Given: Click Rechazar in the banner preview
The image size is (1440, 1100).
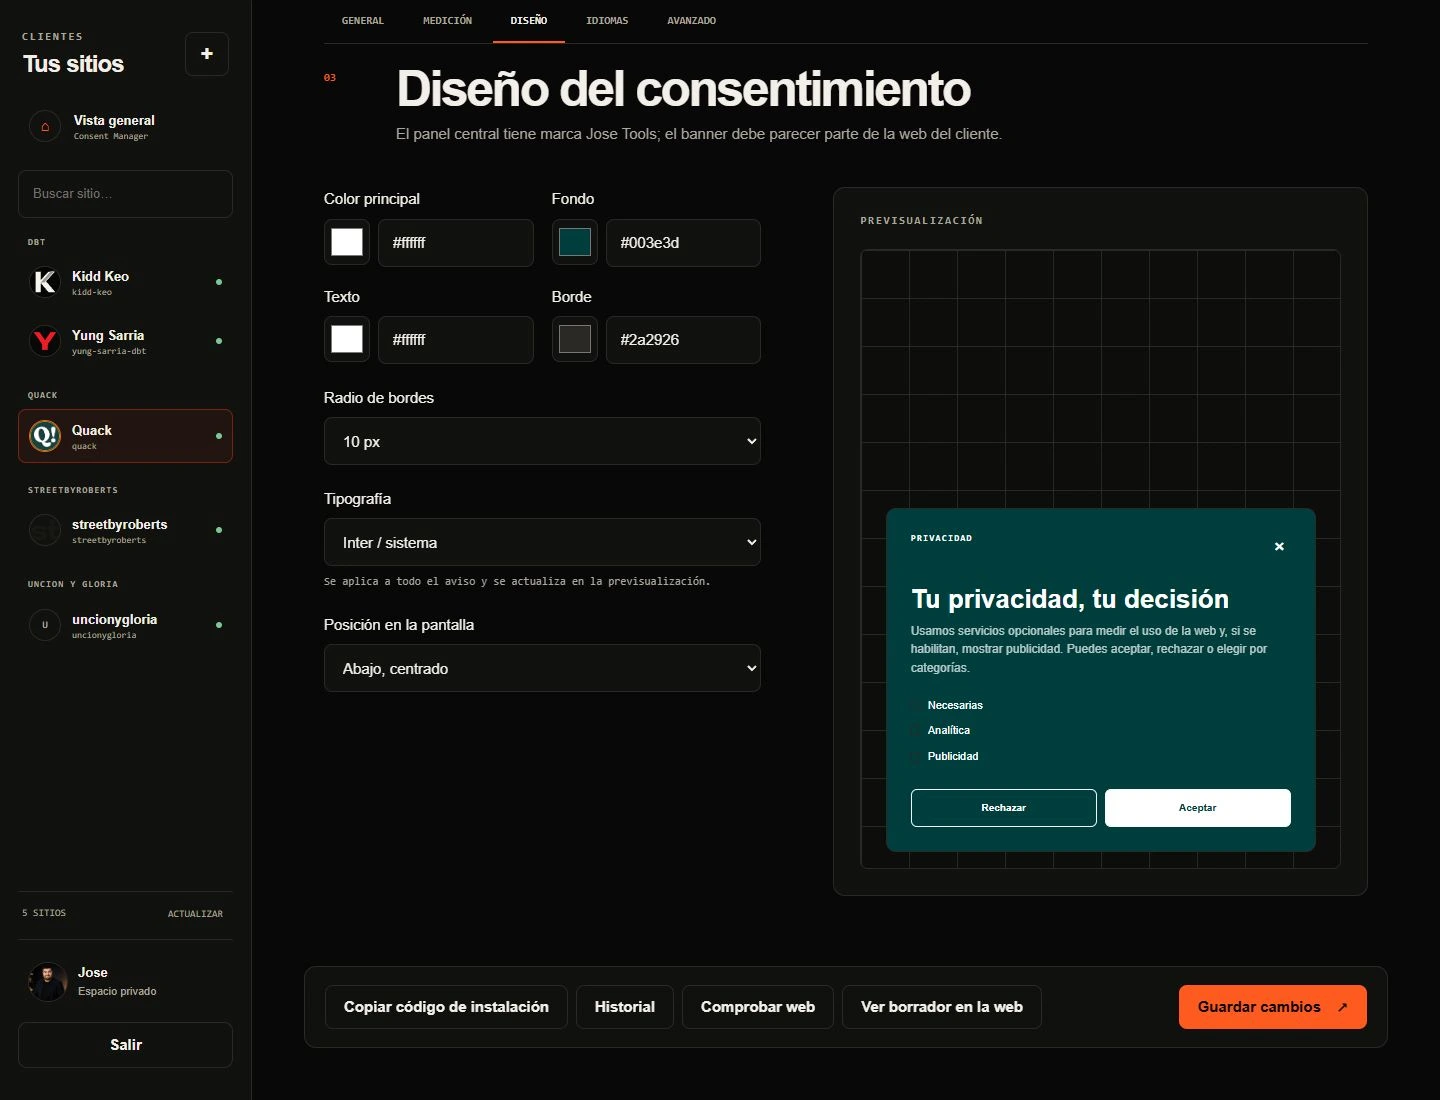Looking at the screenshot, I should pos(1003,808).
